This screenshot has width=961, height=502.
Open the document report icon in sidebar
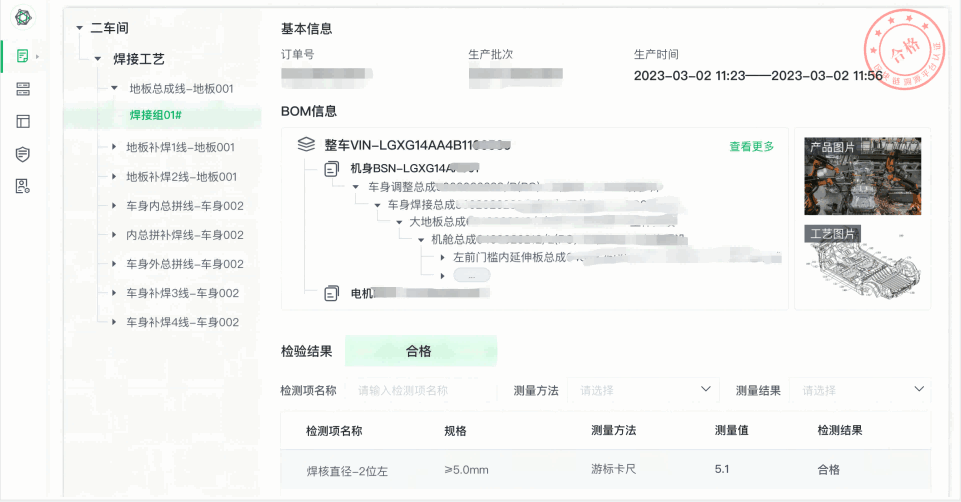click(x=23, y=54)
